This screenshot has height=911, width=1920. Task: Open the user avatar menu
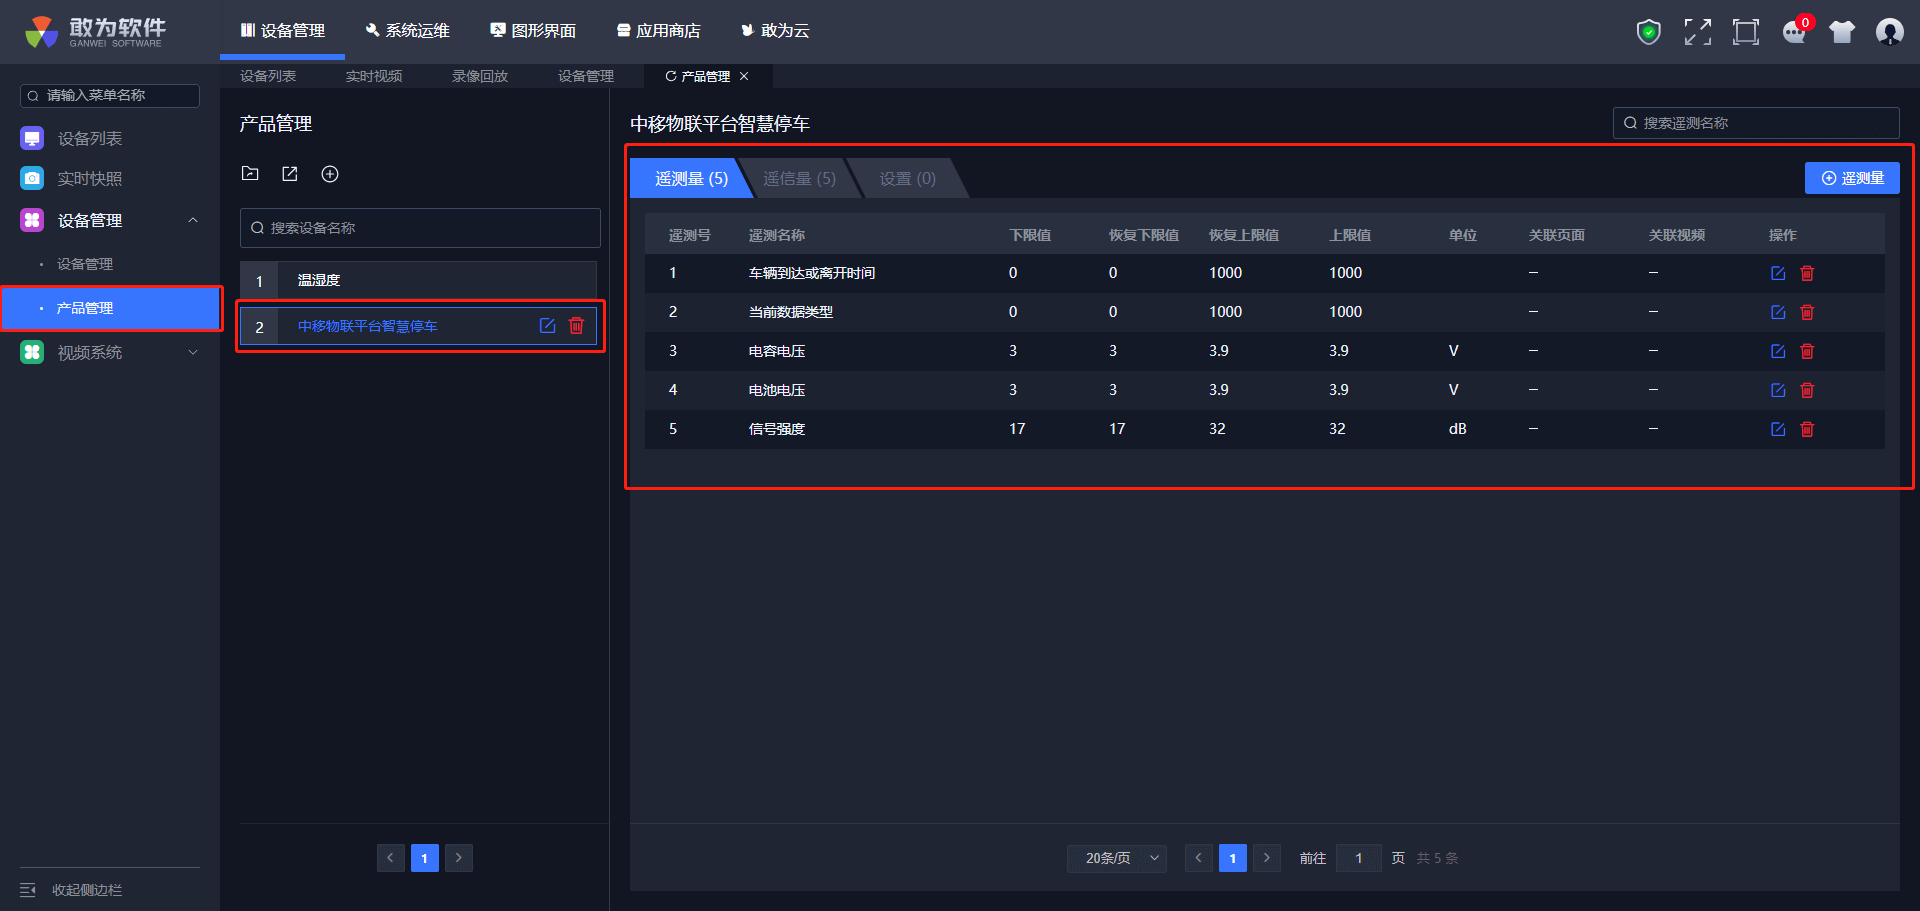1890,32
